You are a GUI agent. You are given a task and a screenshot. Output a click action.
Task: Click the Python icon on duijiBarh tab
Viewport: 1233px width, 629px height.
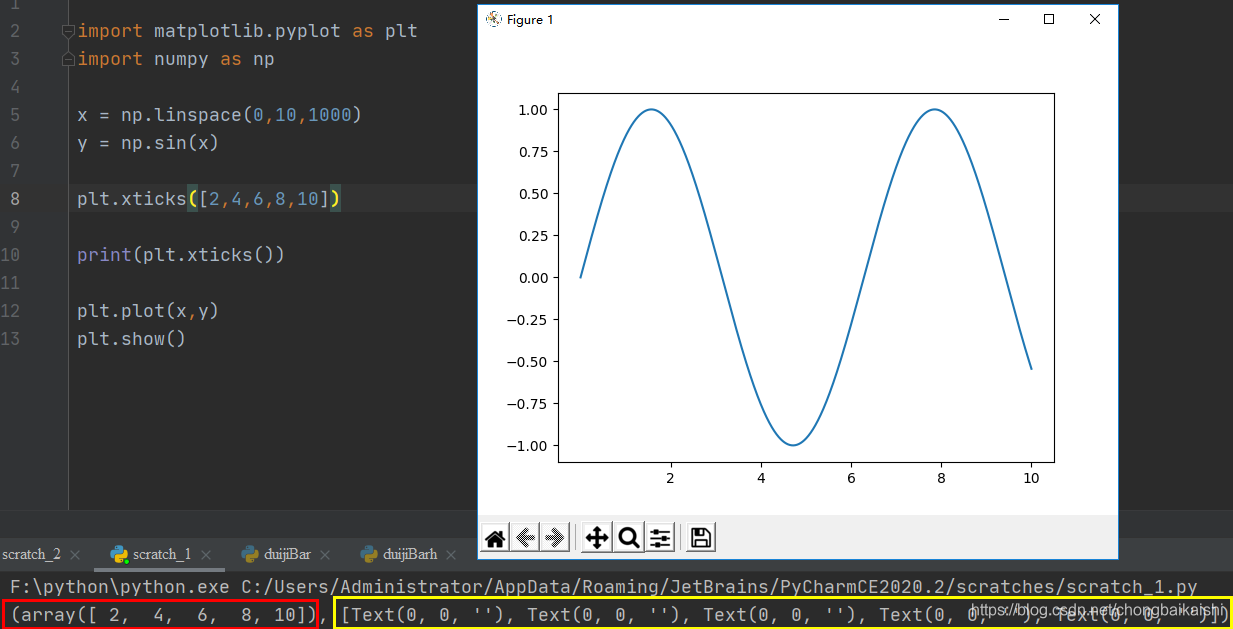click(x=369, y=554)
